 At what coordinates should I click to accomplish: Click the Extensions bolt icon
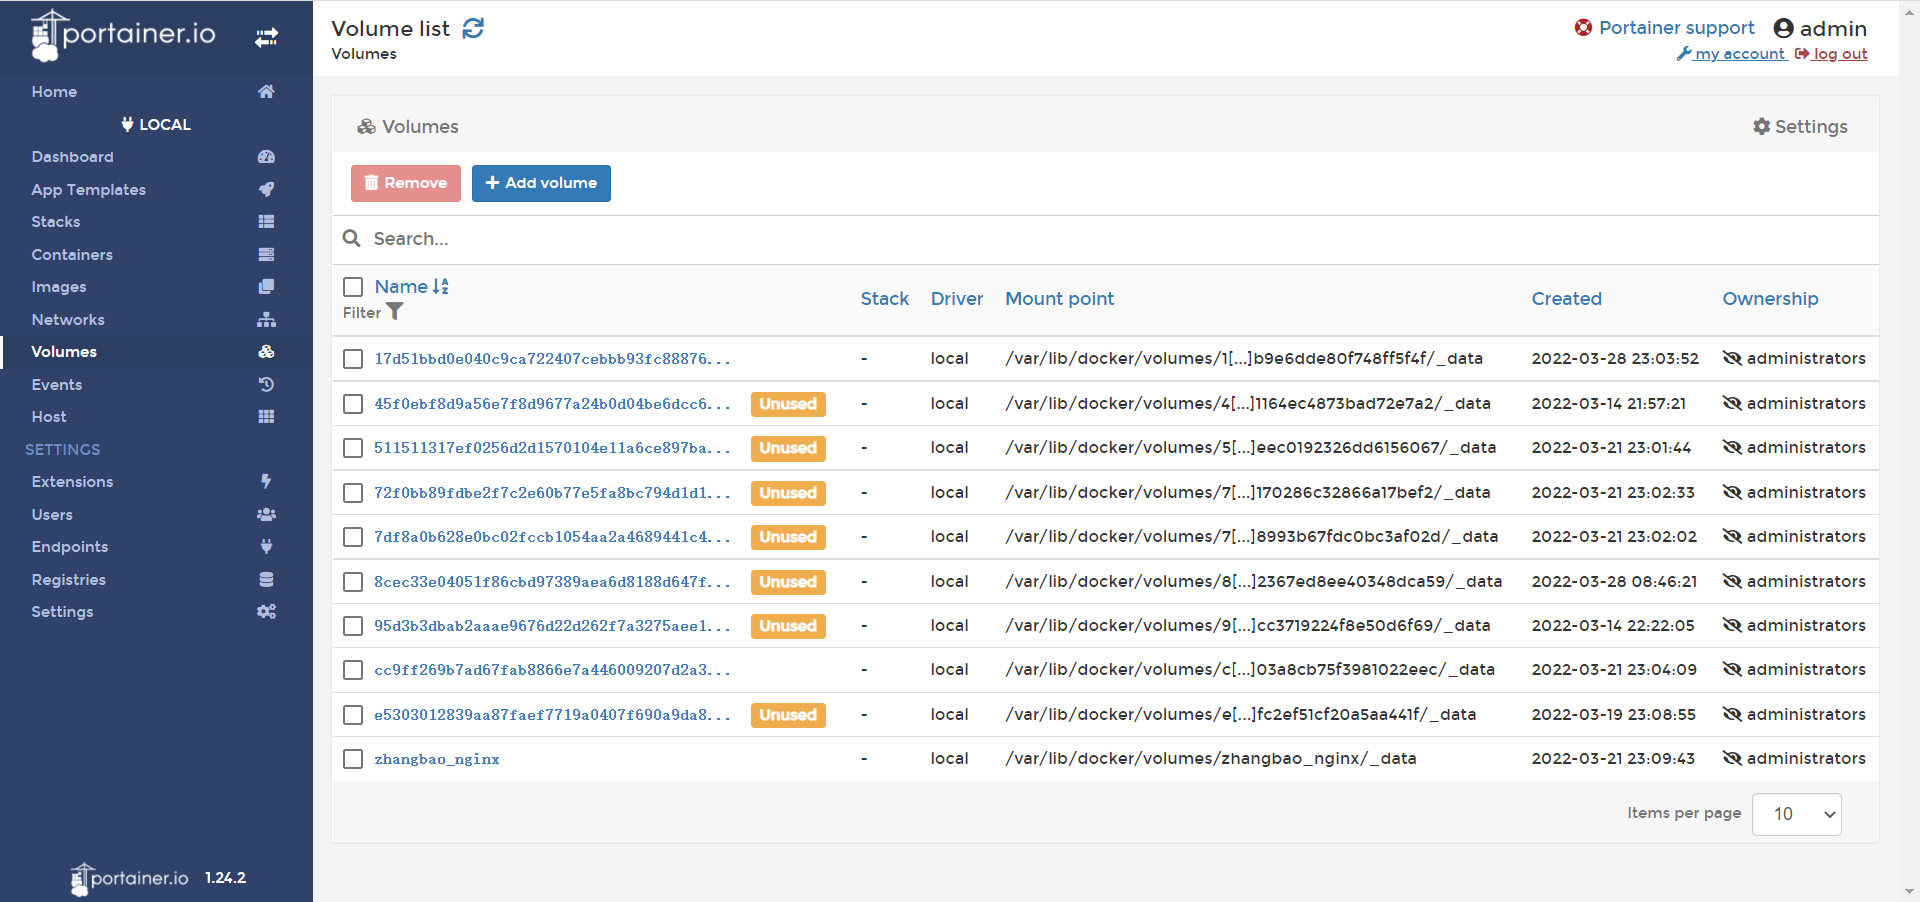click(x=266, y=482)
